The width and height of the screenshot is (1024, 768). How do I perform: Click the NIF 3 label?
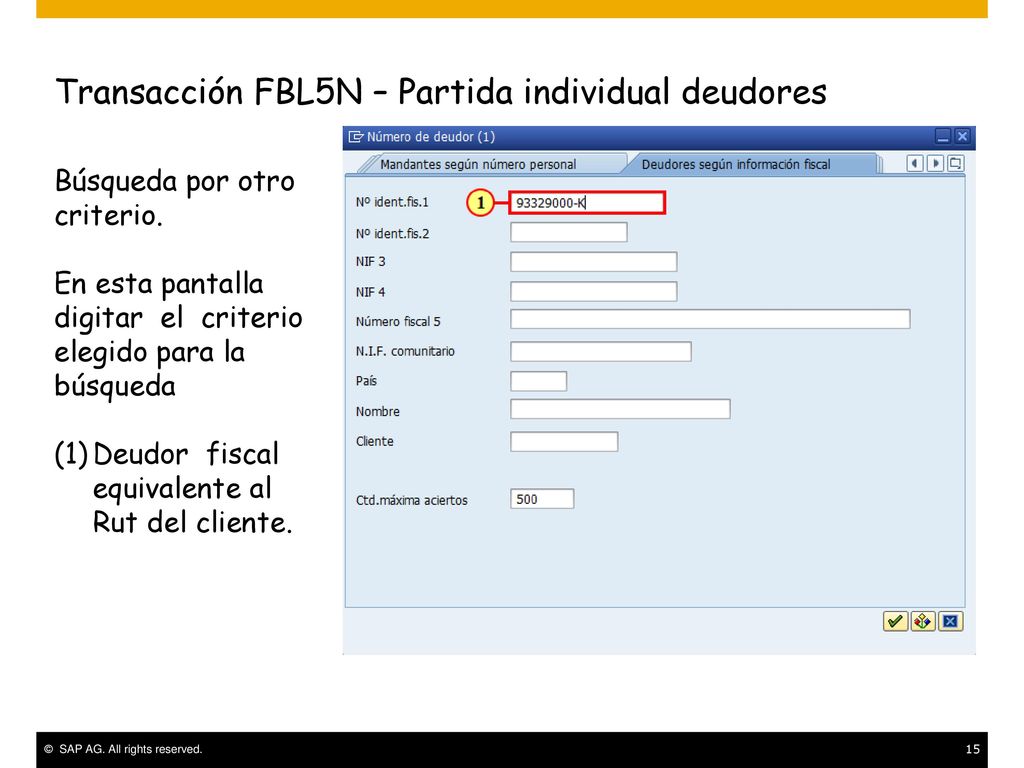(x=370, y=262)
